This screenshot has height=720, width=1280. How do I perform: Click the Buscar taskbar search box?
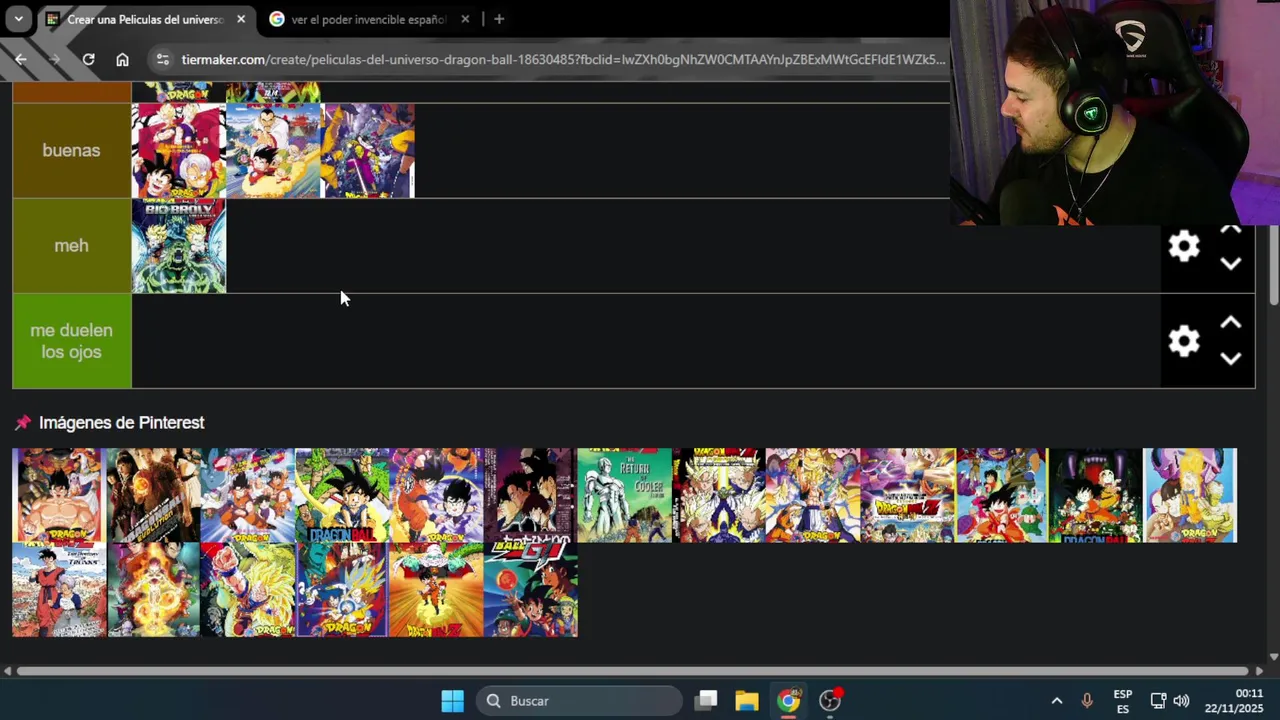580,701
